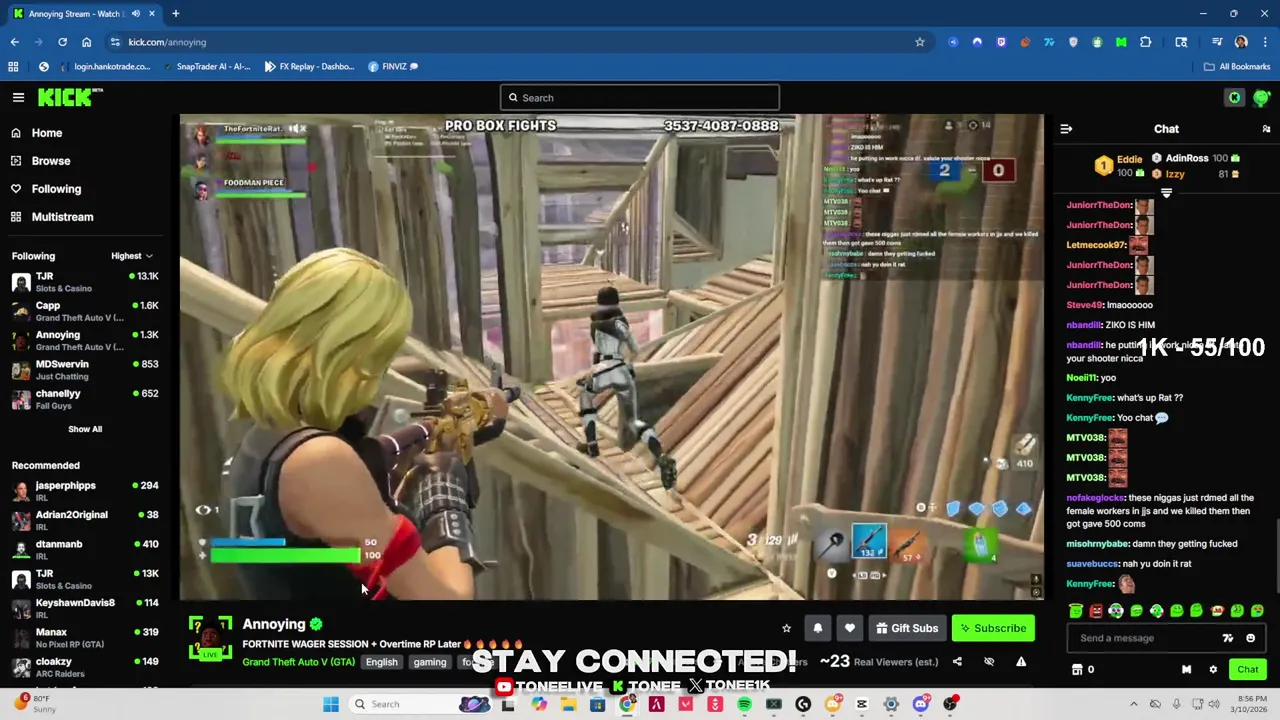This screenshot has height=720, width=1280.
Task: Open Chrome three-dot menu
Action: point(1265,42)
